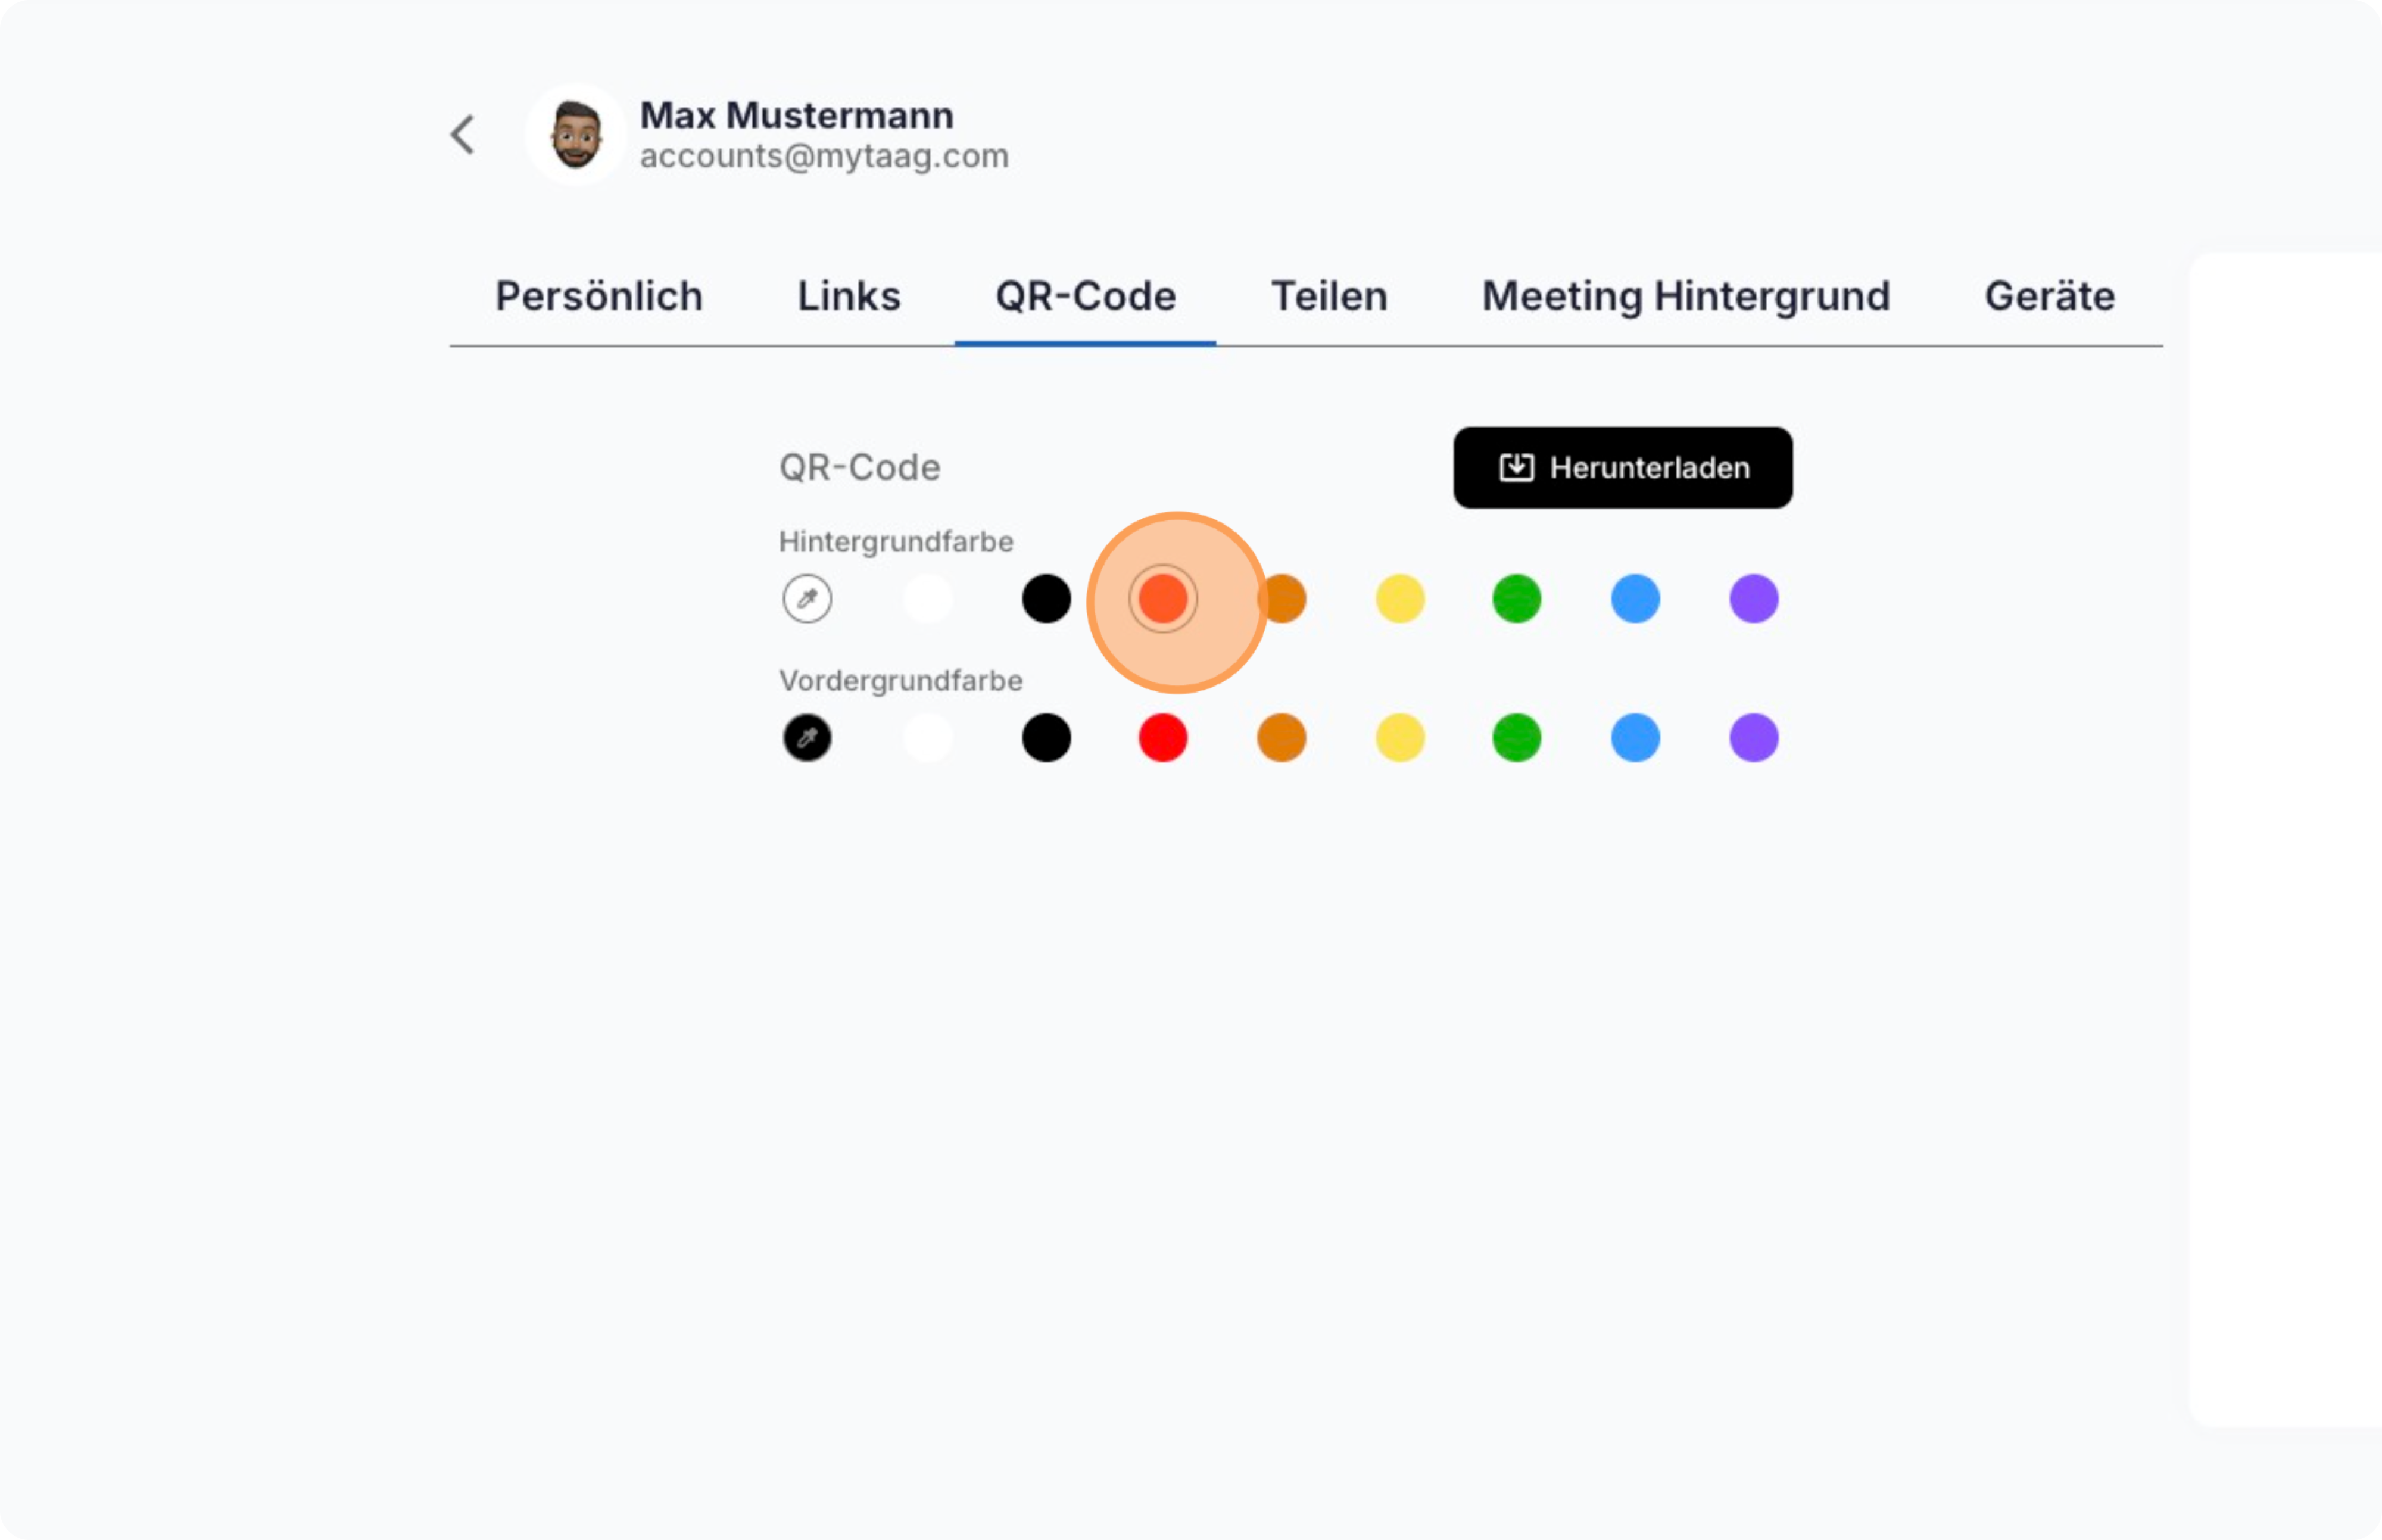
Task: Pick green under Hintergrundfarbe
Action: pyautogui.click(x=1517, y=599)
